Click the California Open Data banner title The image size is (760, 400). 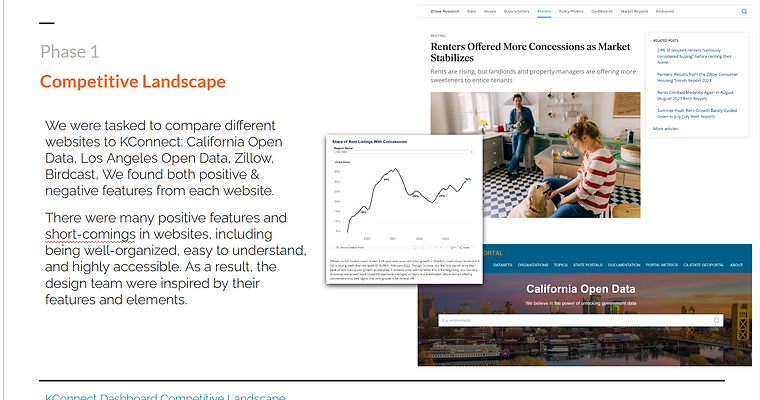coord(581,289)
